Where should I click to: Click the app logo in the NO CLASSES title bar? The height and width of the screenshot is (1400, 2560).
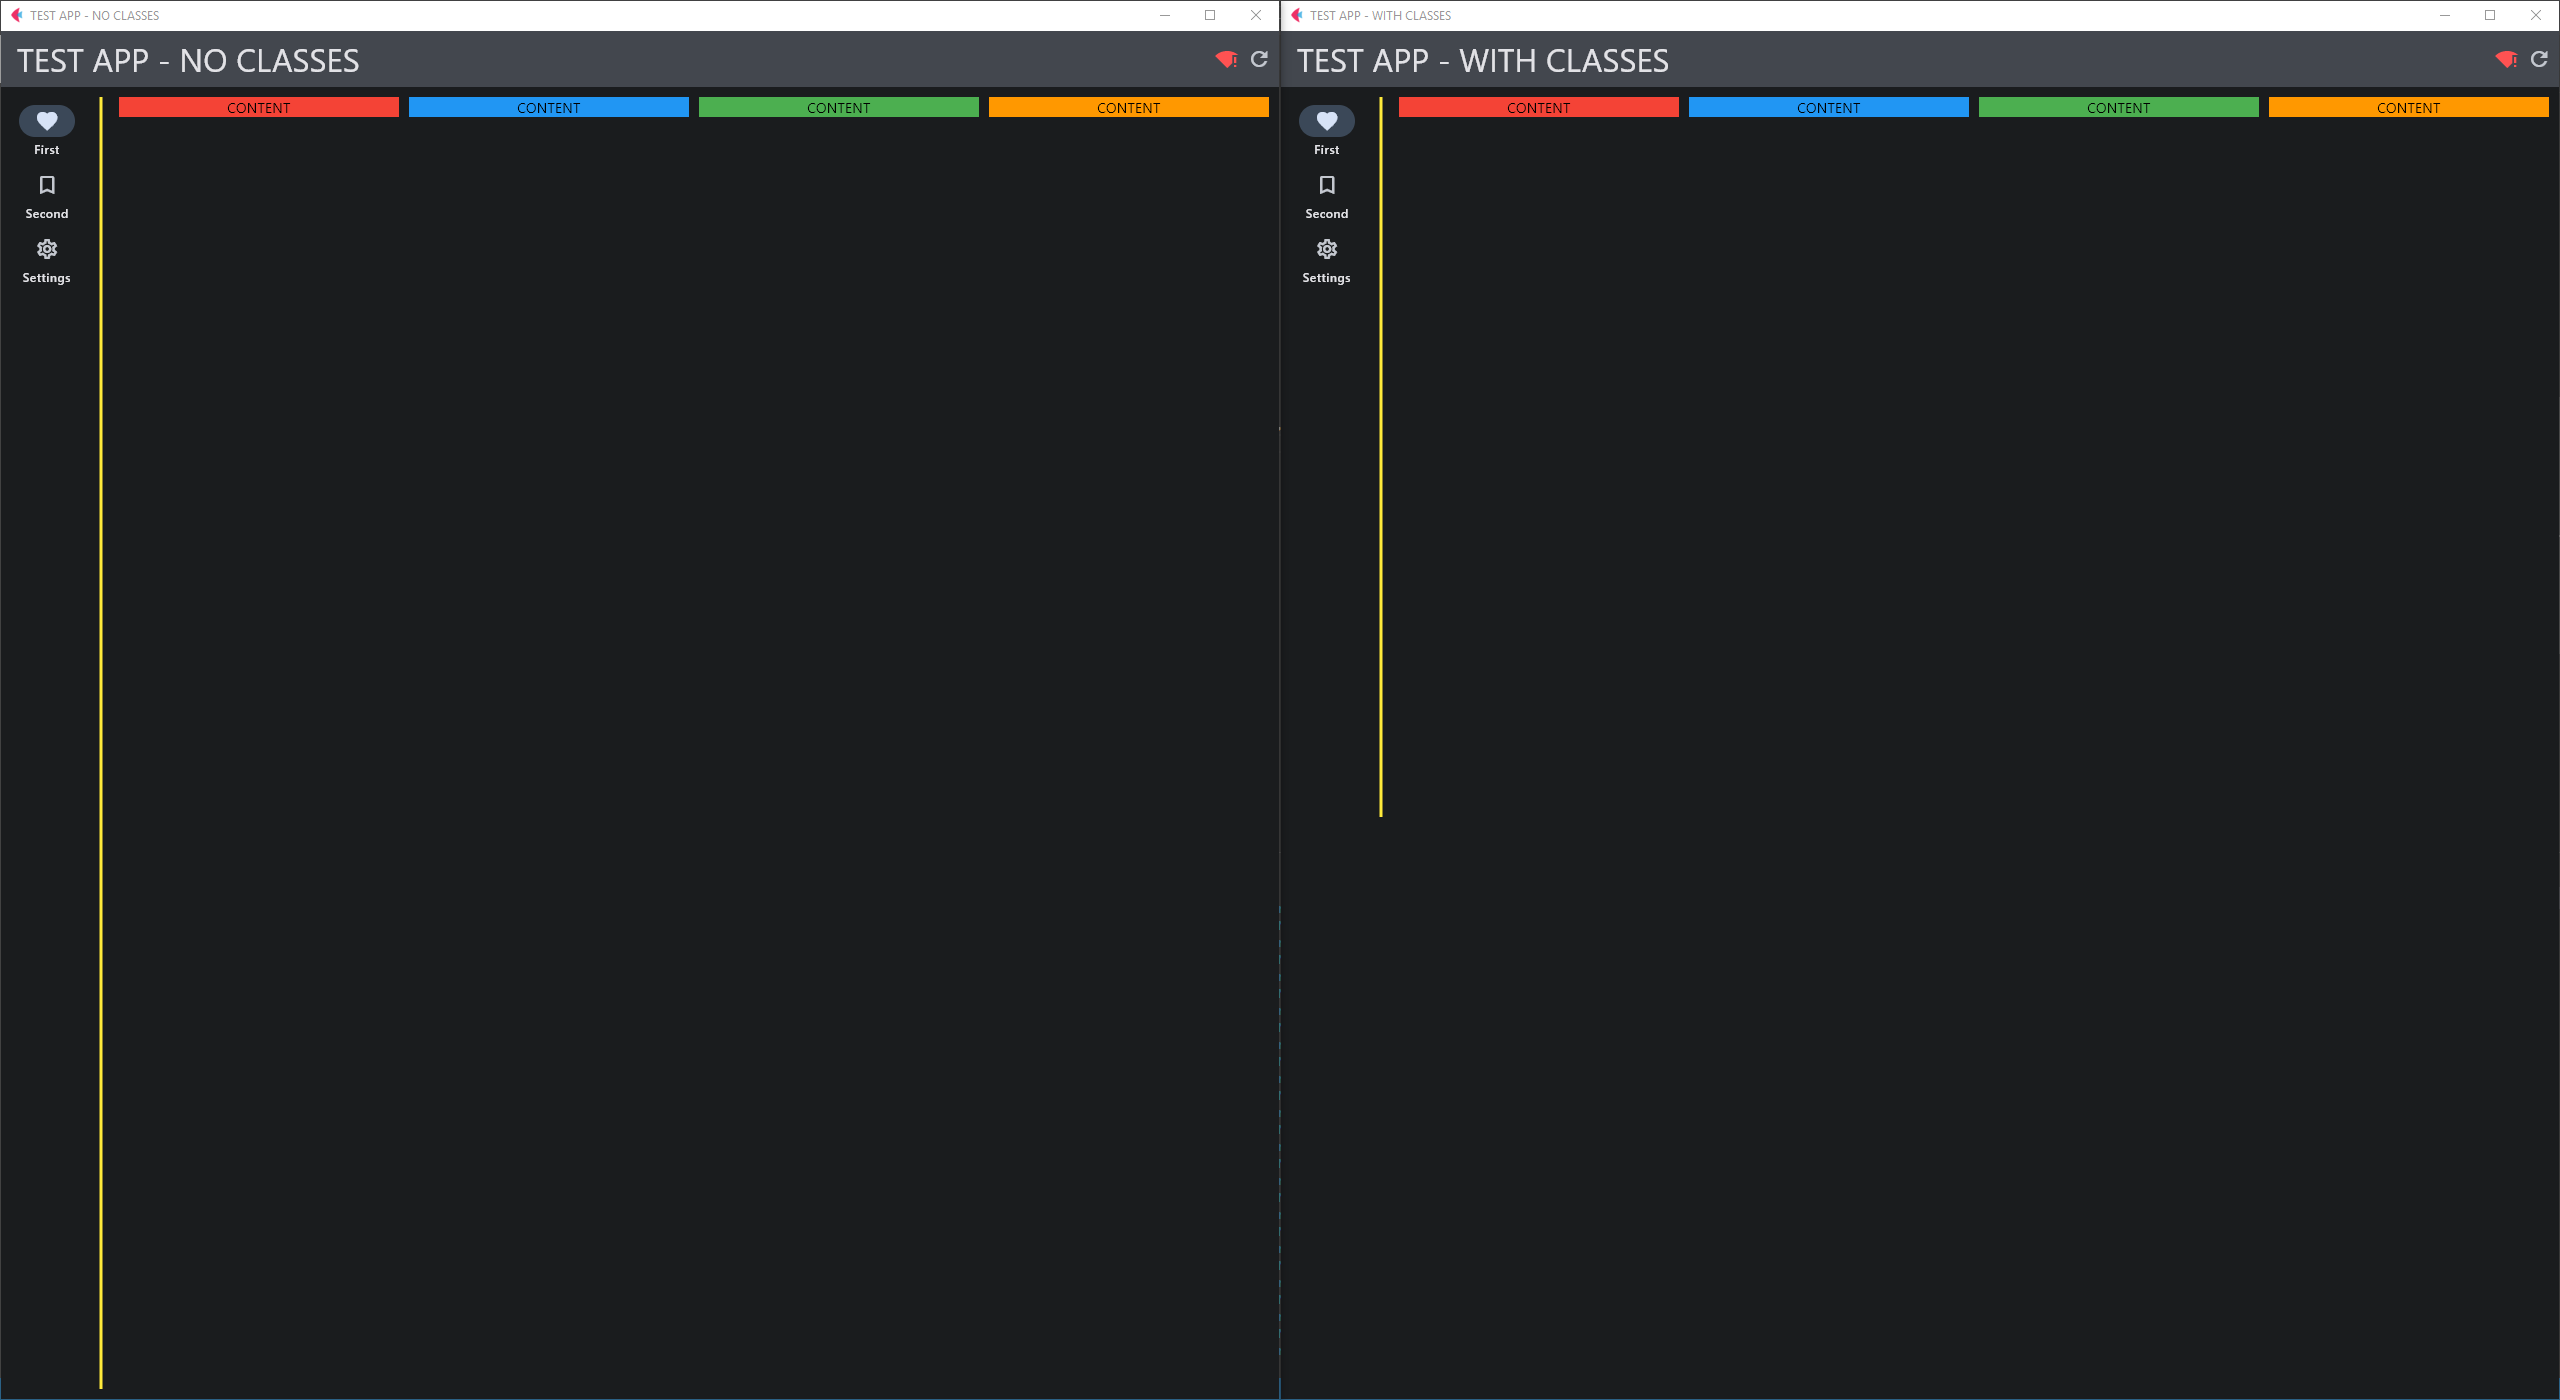click(x=15, y=15)
